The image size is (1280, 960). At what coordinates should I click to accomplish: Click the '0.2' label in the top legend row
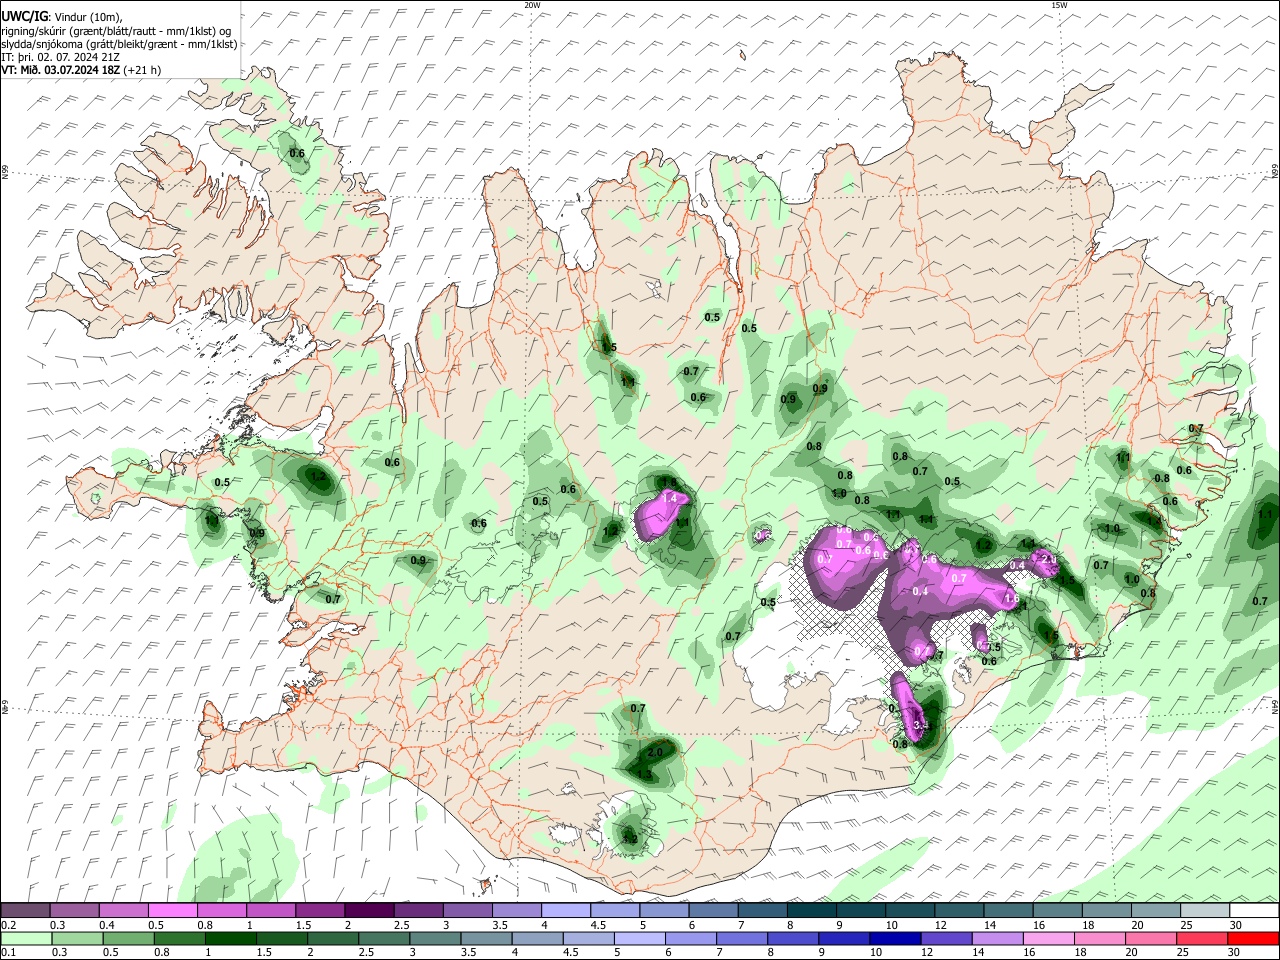(x=7, y=925)
